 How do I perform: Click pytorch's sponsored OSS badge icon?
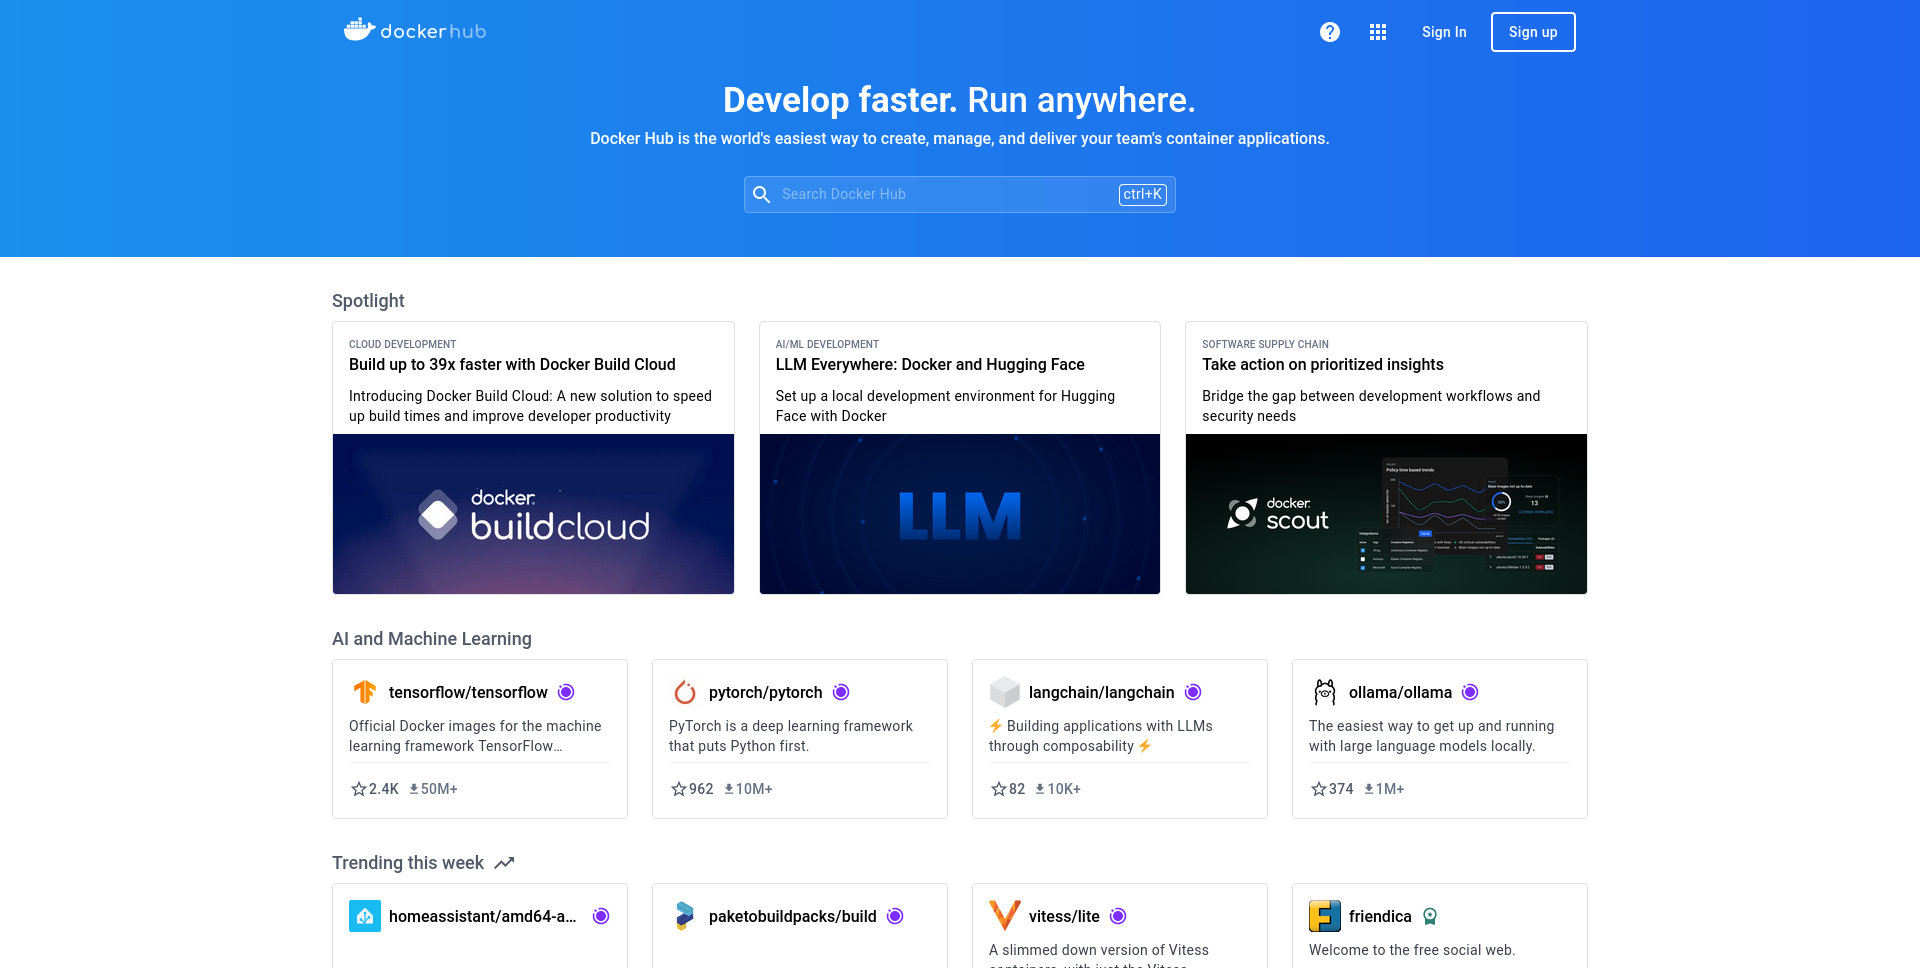(841, 692)
